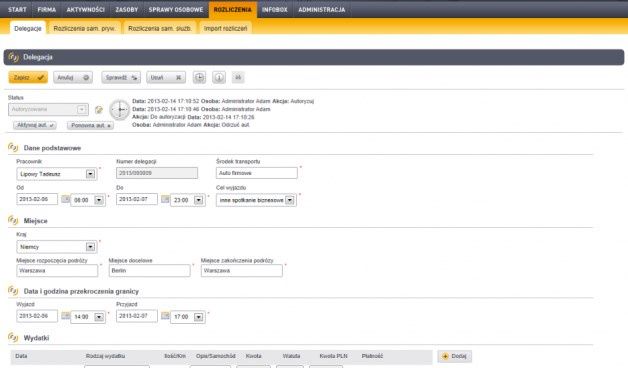Click the Wyjazd date field
The width and height of the screenshot is (628, 368).
coord(37,316)
